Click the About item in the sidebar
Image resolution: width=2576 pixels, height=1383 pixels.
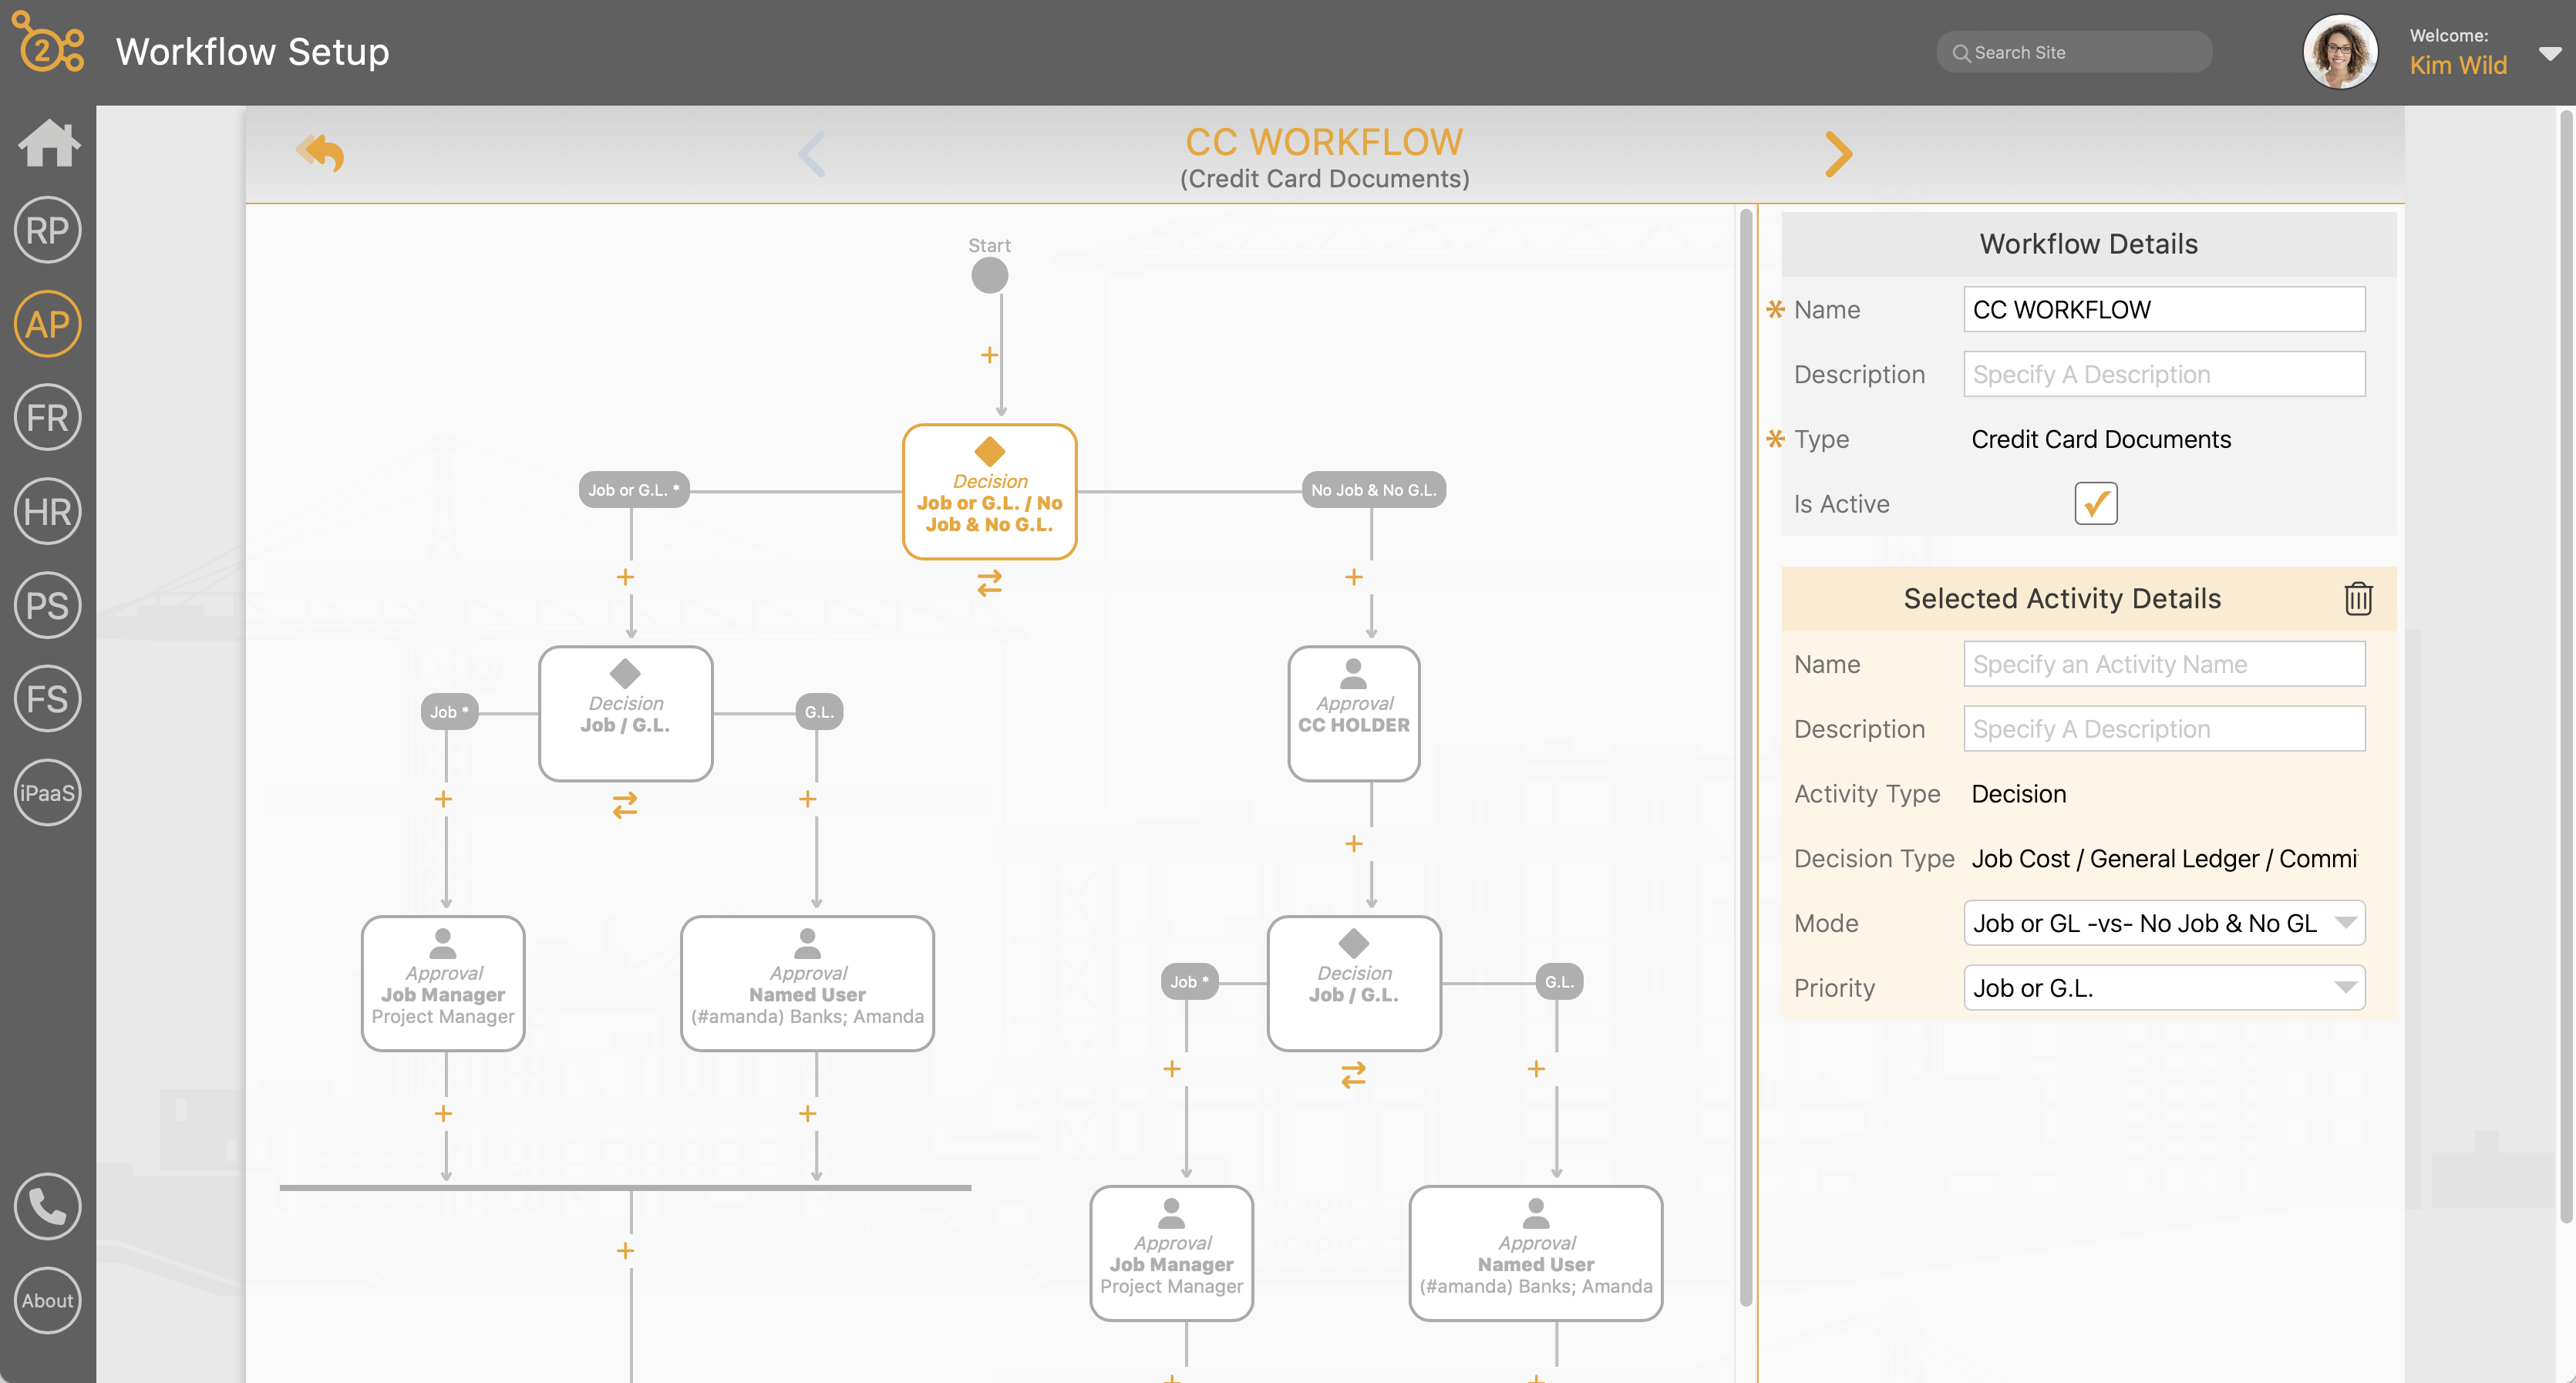point(47,1300)
